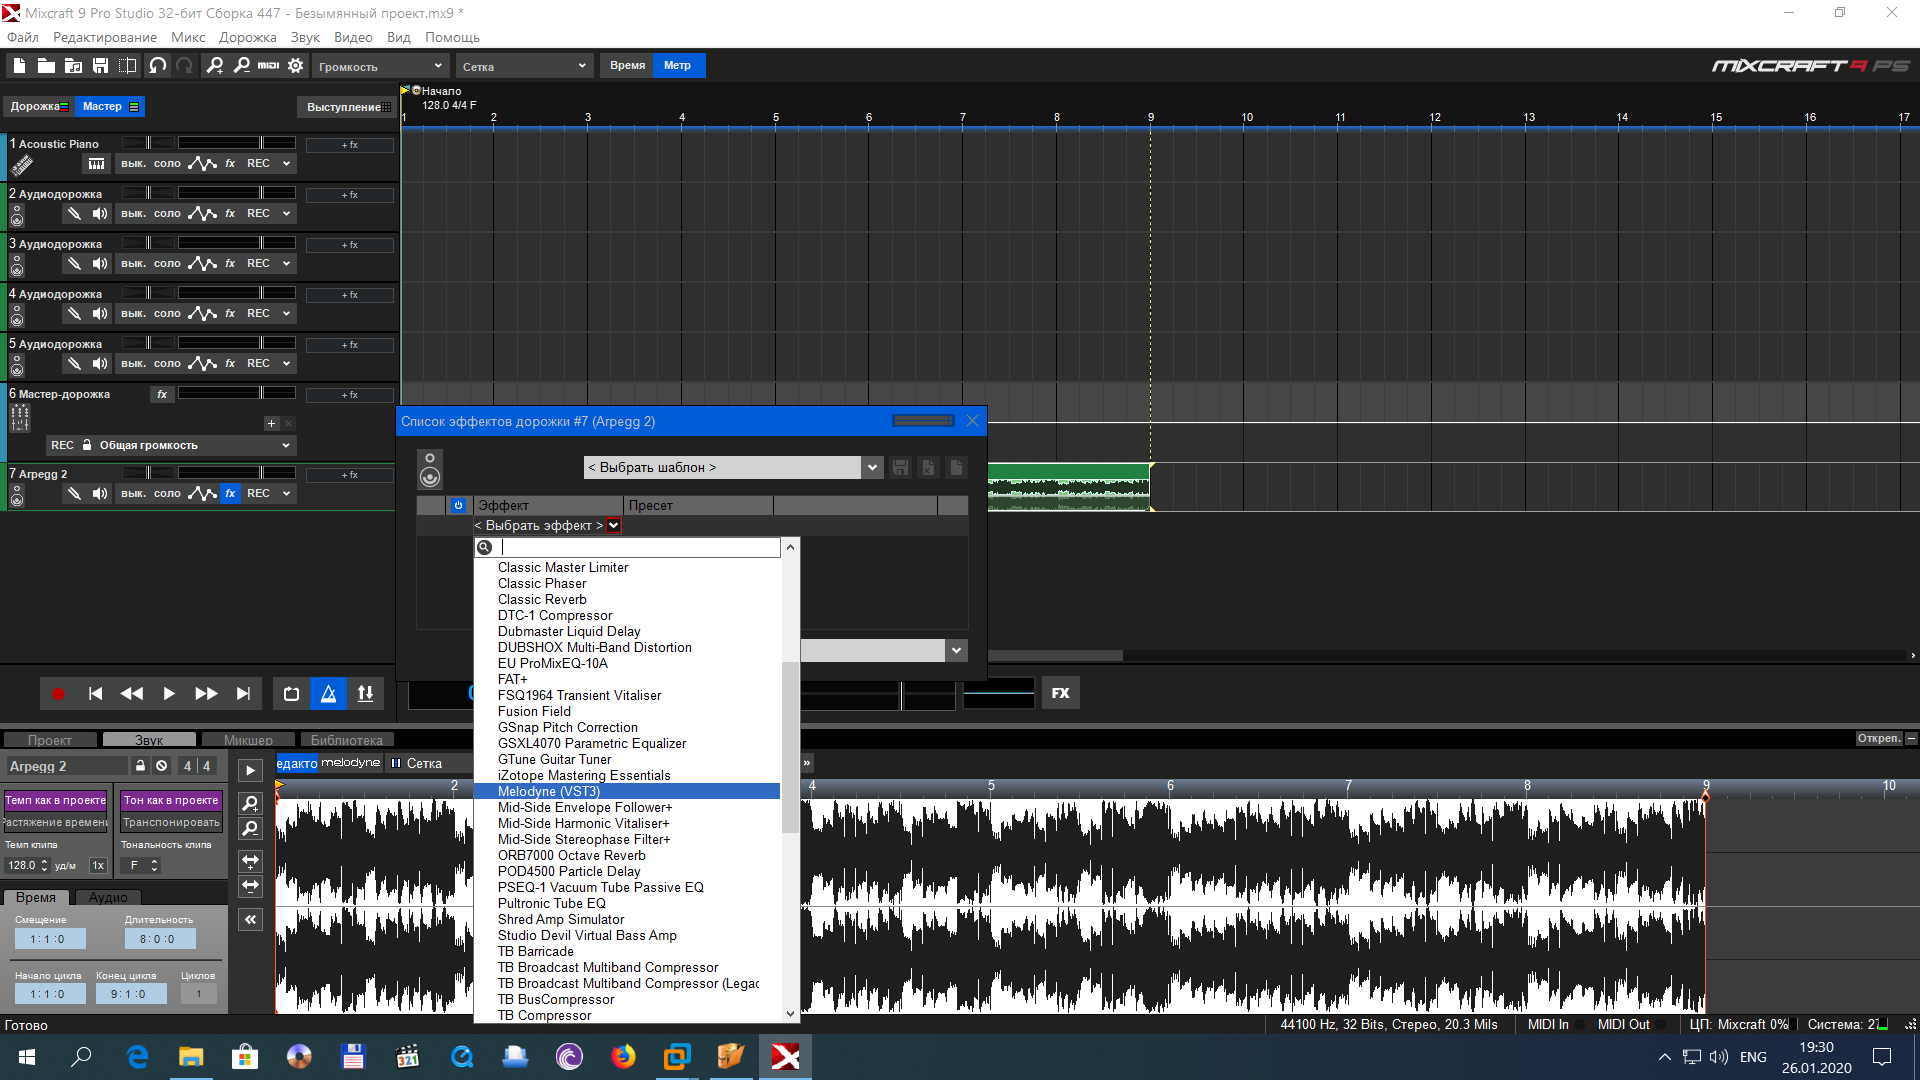Open the Громкость dropdown in toolbar

[x=380, y=66]
